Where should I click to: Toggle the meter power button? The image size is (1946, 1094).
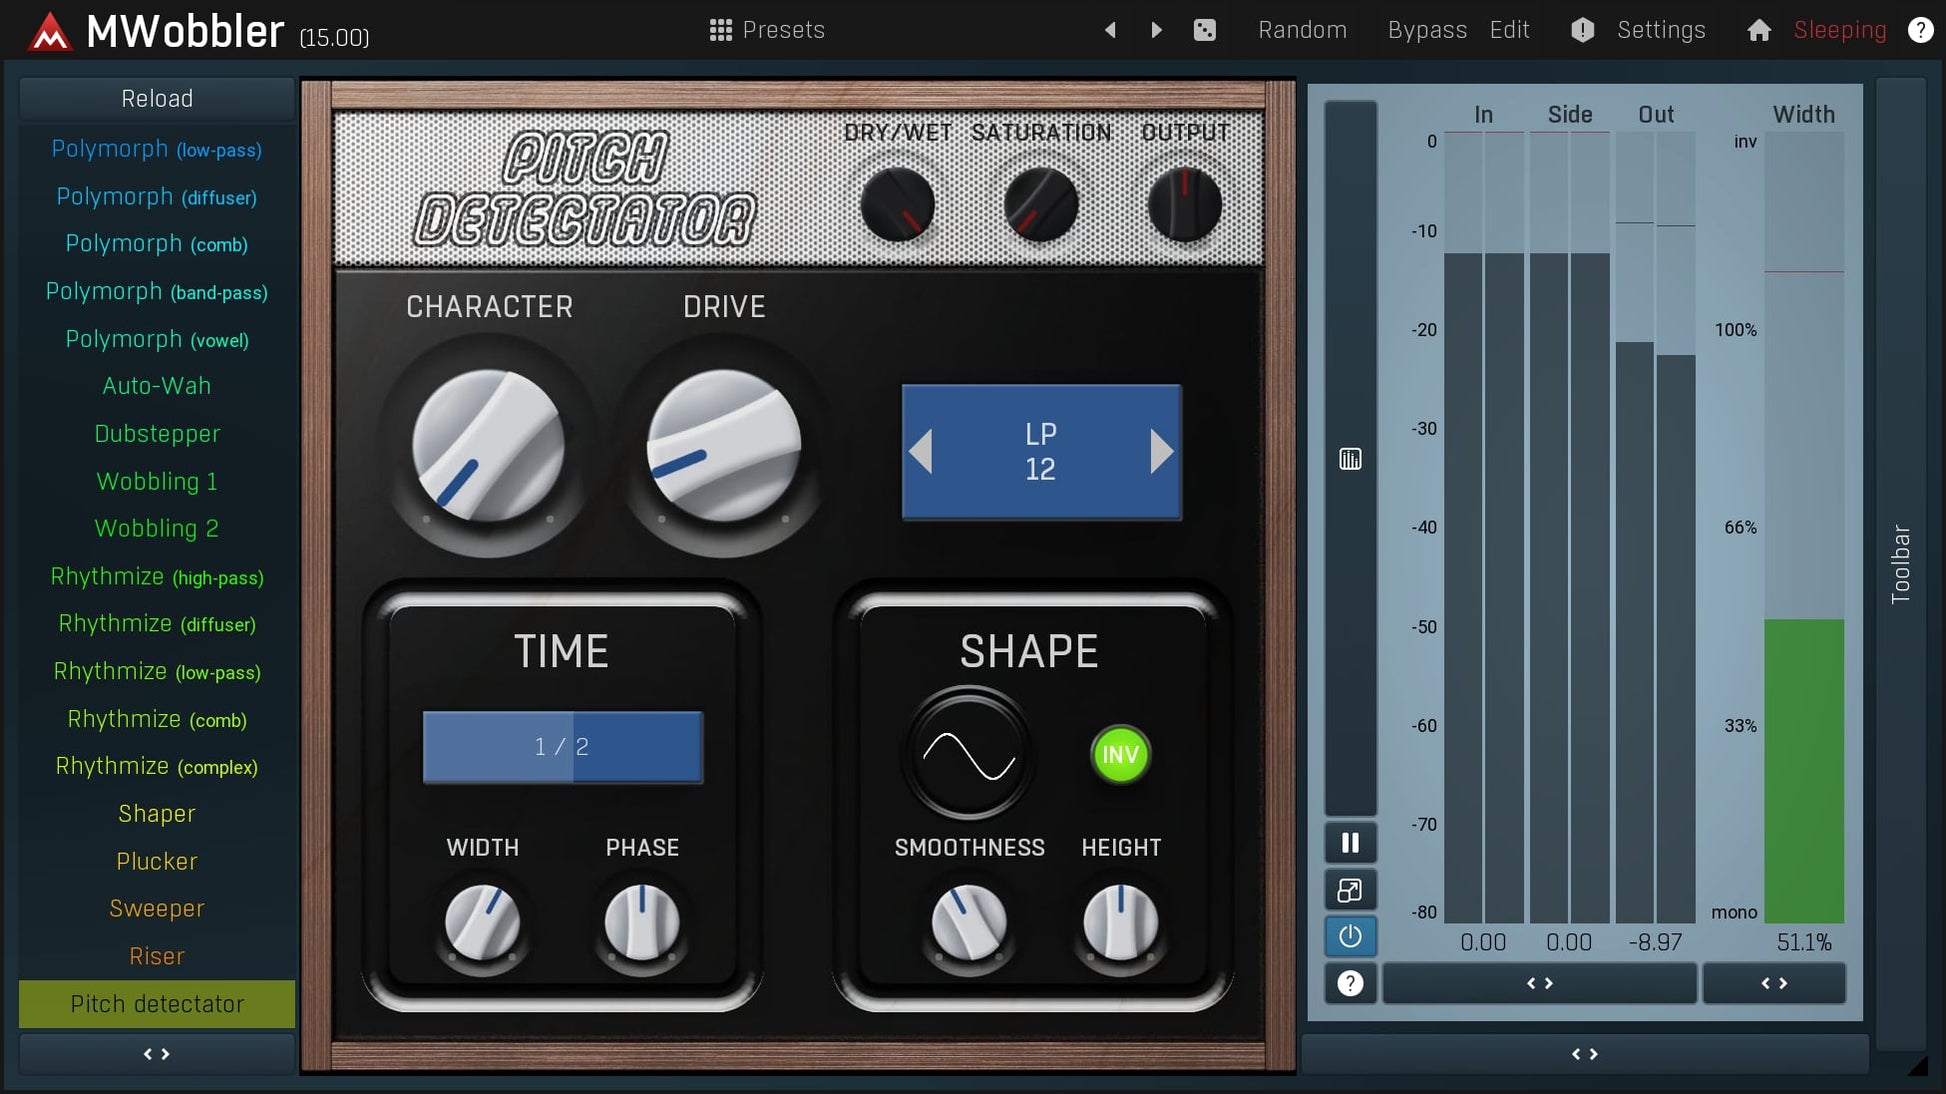(x=1350, y=937)
